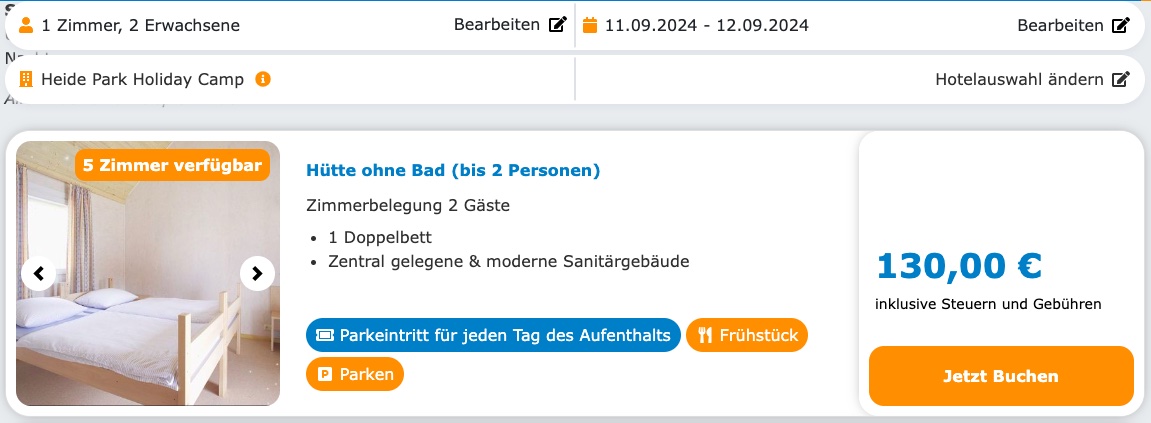Click the cutlery icon on Frühstück badge
This screenshot has height=423, width=1151.
704,335
